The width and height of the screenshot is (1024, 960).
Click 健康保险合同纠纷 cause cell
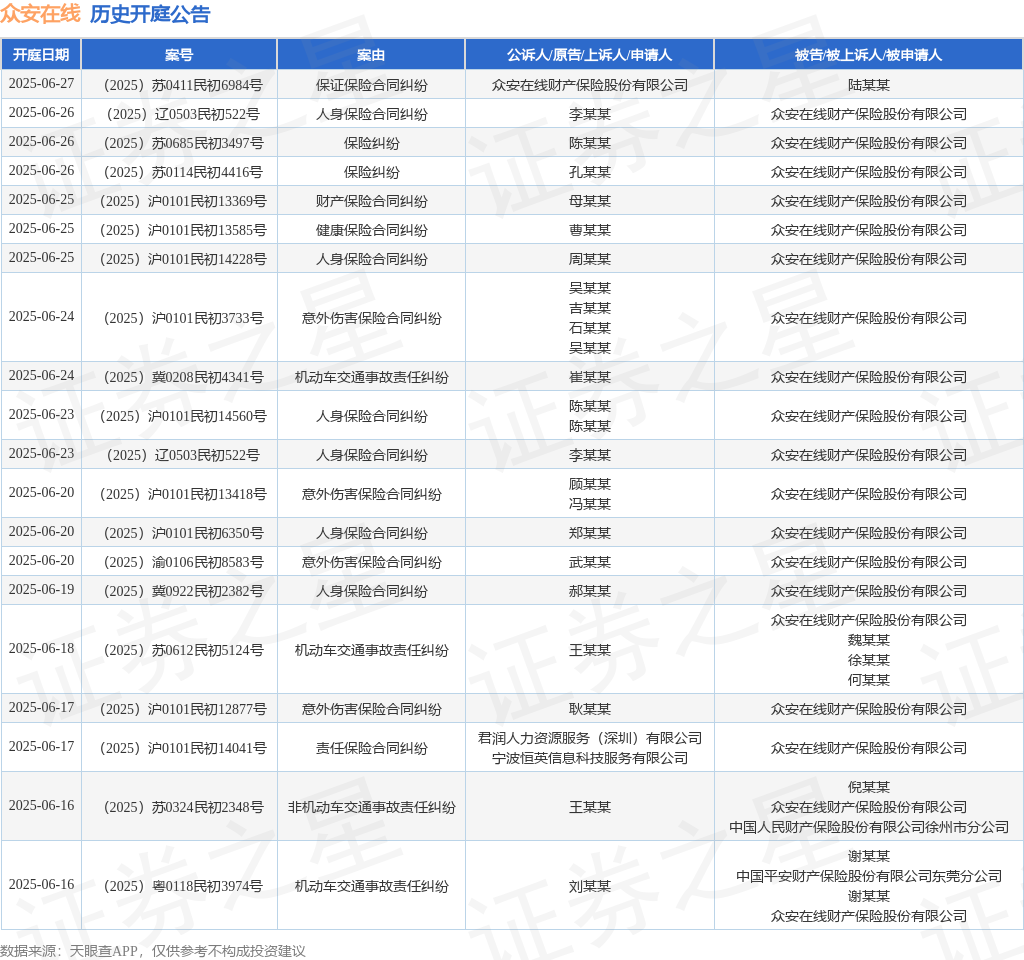(x=372, y=230)
